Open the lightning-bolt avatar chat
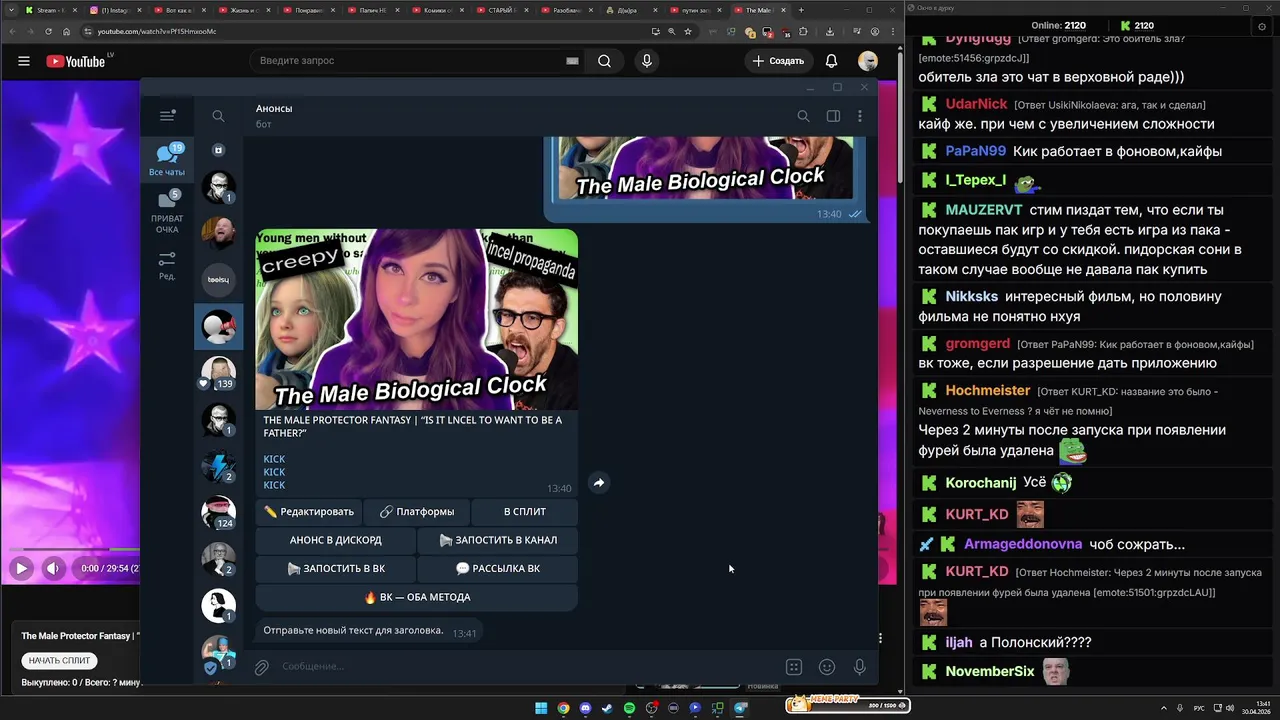1280x720 pixels. coord(218,466)
